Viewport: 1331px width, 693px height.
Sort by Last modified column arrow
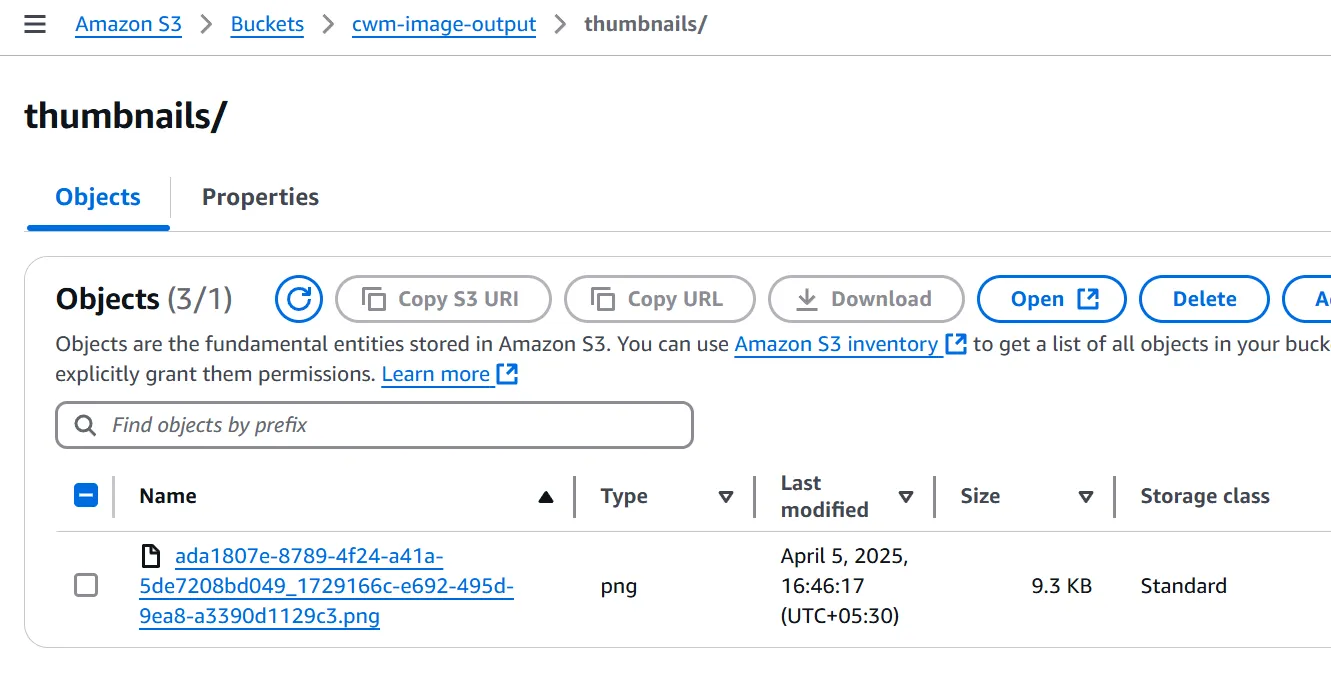point(906,497)
